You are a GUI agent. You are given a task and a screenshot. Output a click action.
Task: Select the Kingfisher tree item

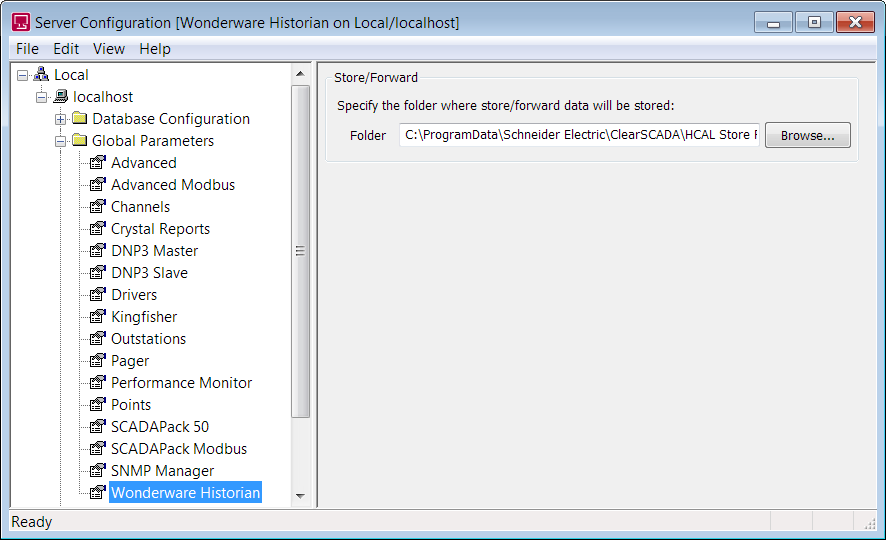144,317
